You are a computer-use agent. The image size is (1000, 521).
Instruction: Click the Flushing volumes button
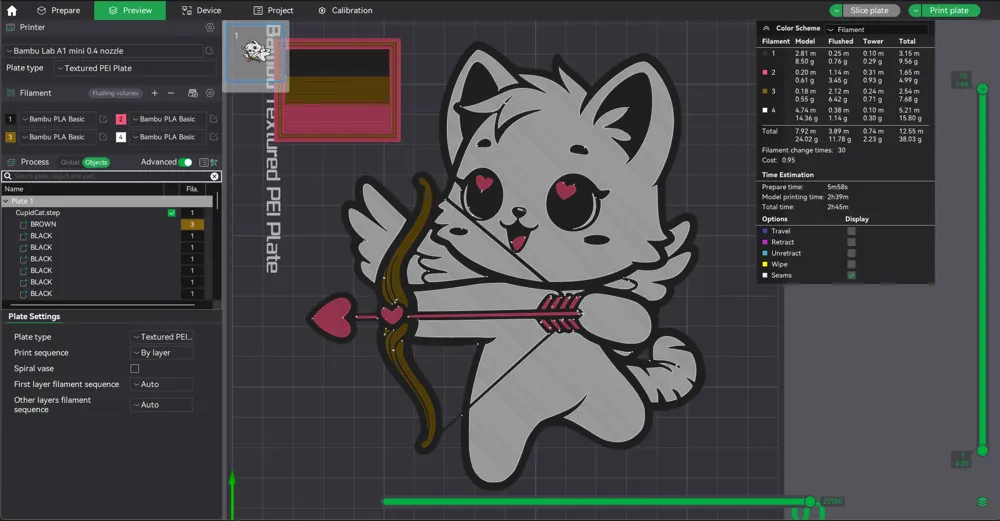click(115, 93)
